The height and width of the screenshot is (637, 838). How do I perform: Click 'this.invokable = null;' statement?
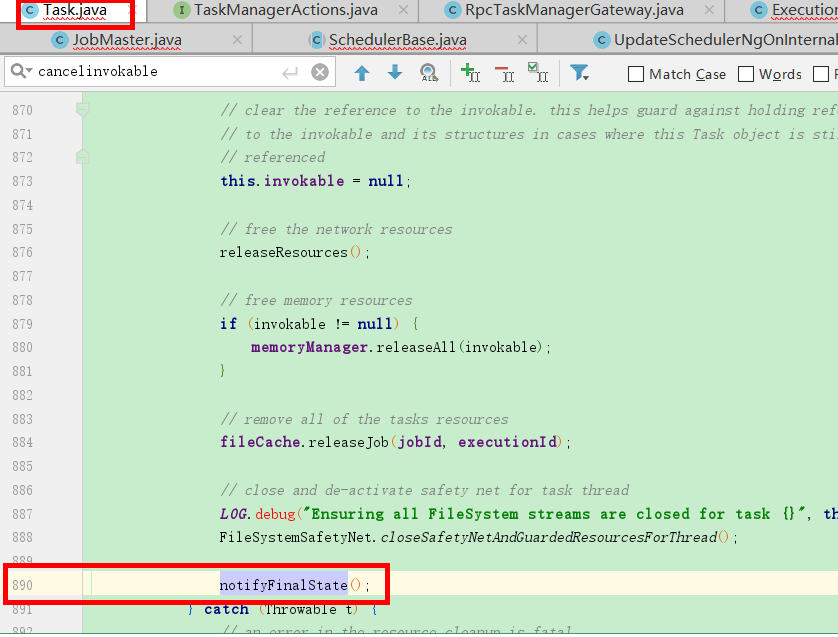click(x=315, y=181)
